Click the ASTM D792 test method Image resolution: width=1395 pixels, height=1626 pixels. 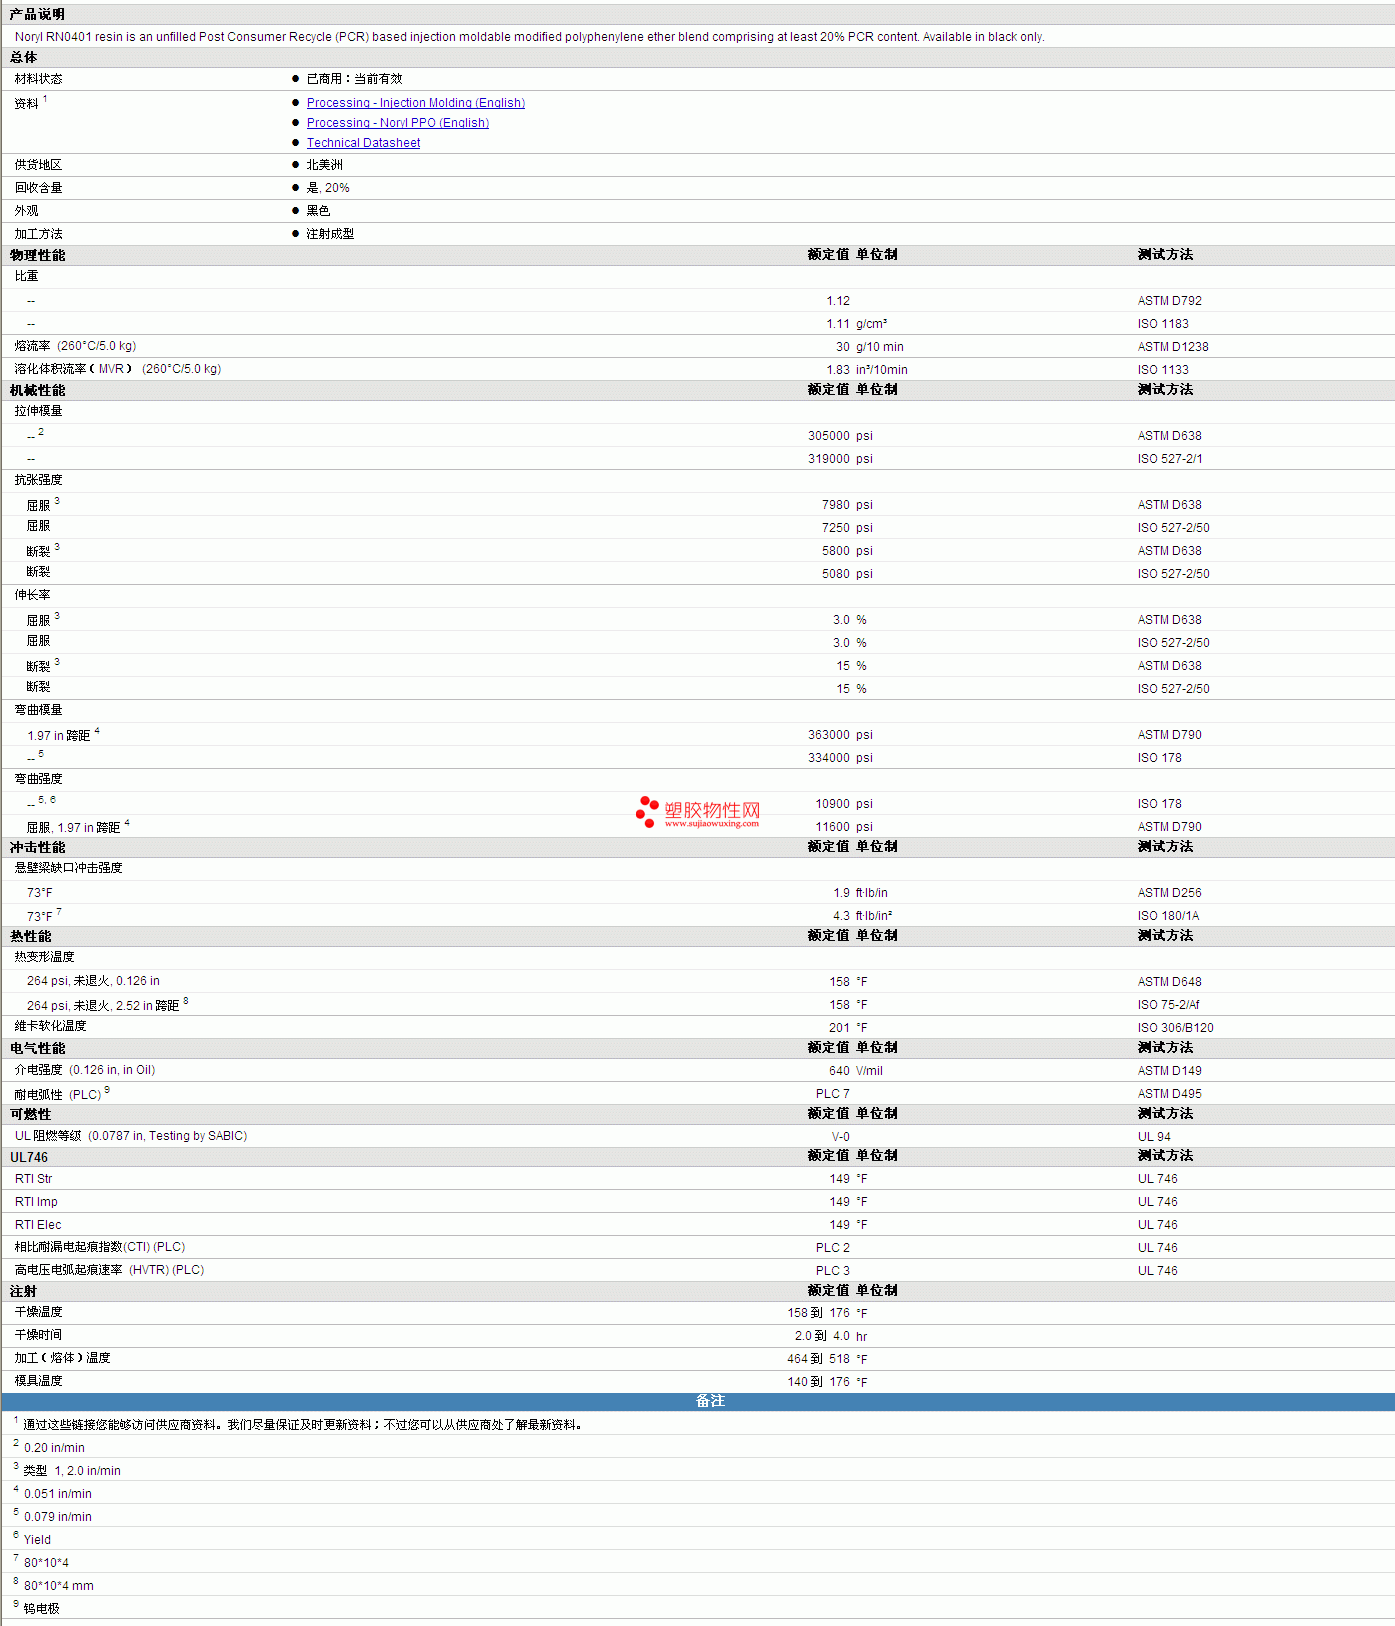(x=1169, y=301)
